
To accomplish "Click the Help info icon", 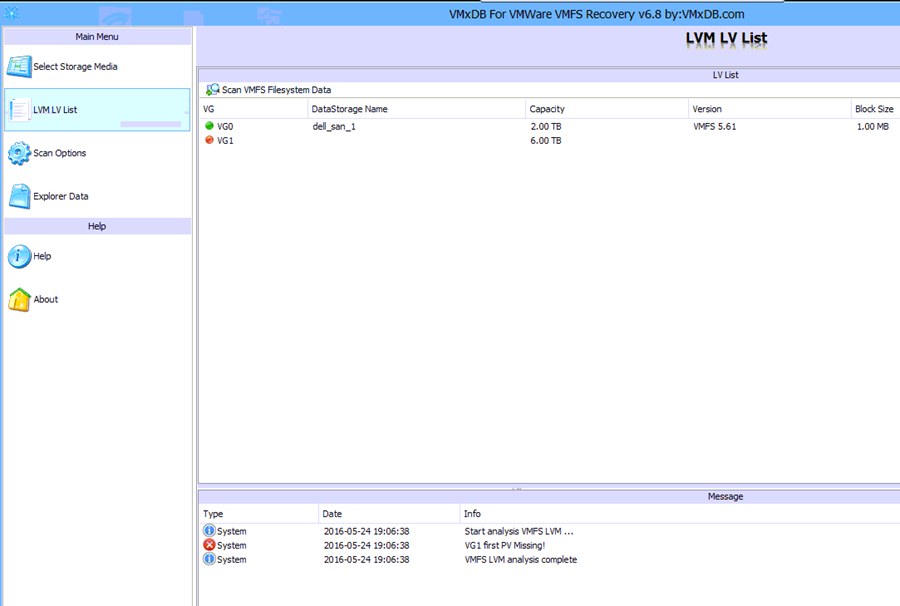I will (19, 257).
